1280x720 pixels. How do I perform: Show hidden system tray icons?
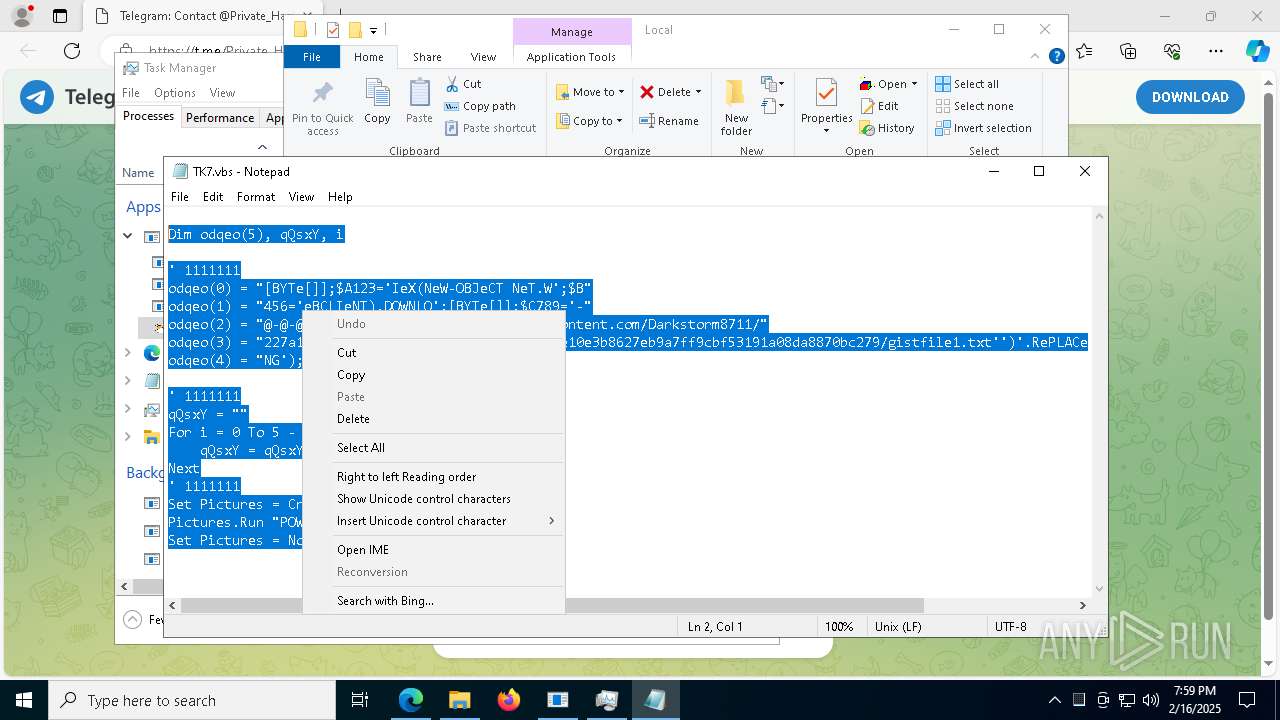pos(1054,700)
